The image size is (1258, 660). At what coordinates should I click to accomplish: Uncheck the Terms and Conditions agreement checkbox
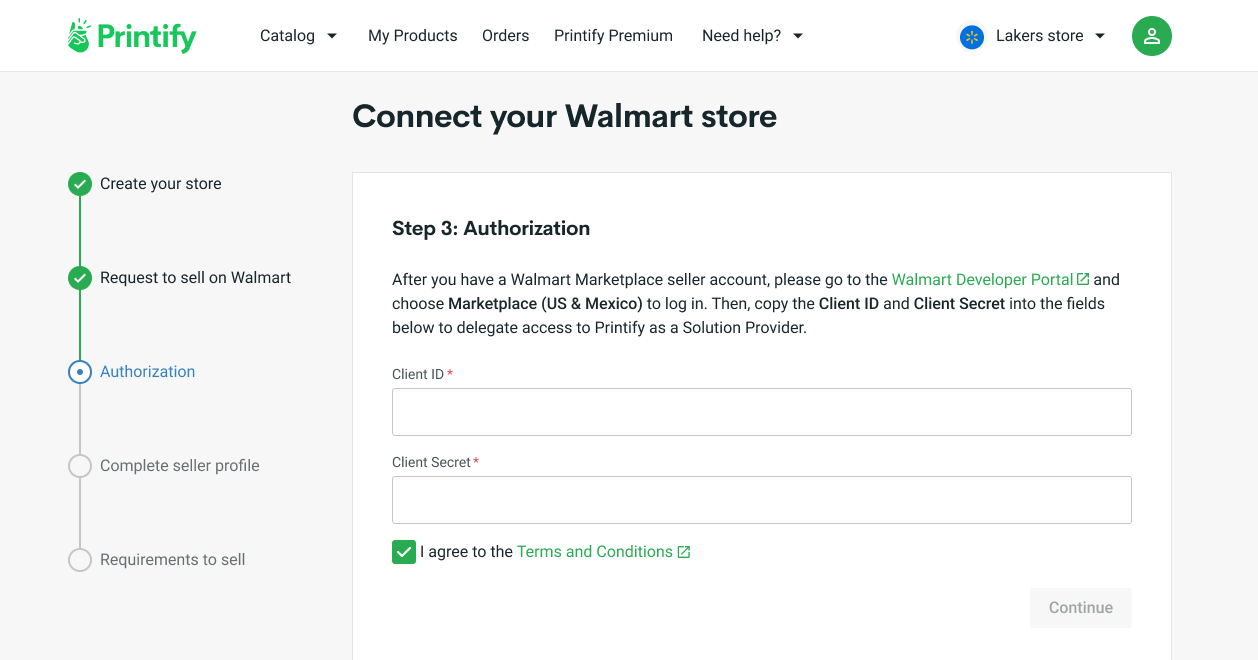point(403,551)
